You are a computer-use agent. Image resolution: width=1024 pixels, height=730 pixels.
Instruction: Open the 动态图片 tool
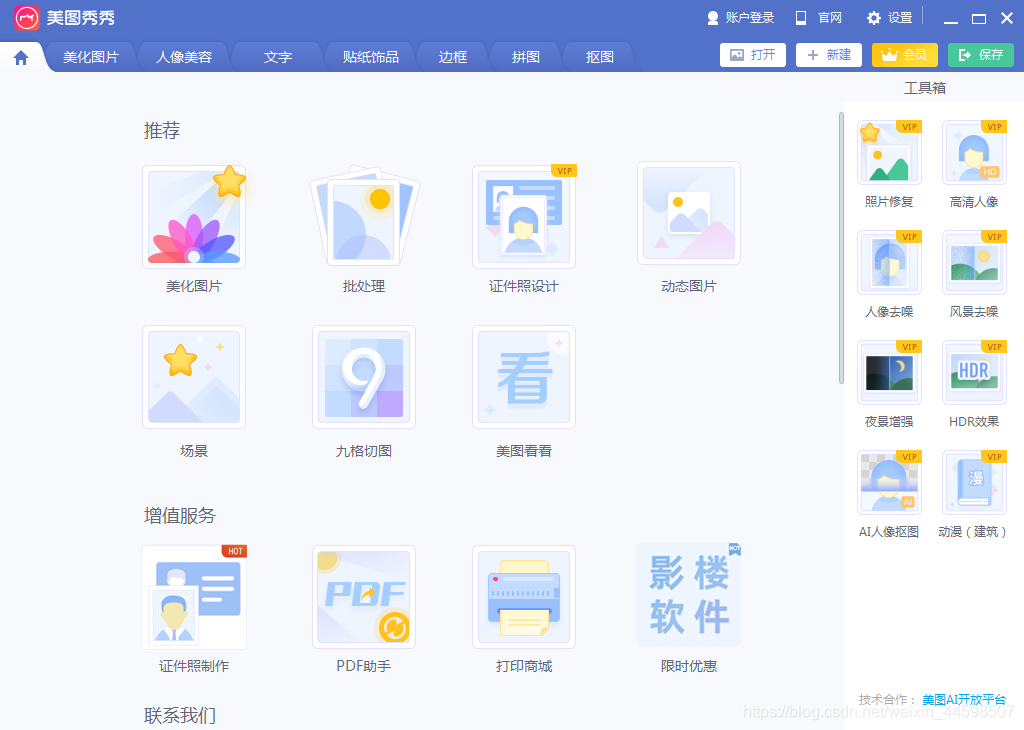688,214
